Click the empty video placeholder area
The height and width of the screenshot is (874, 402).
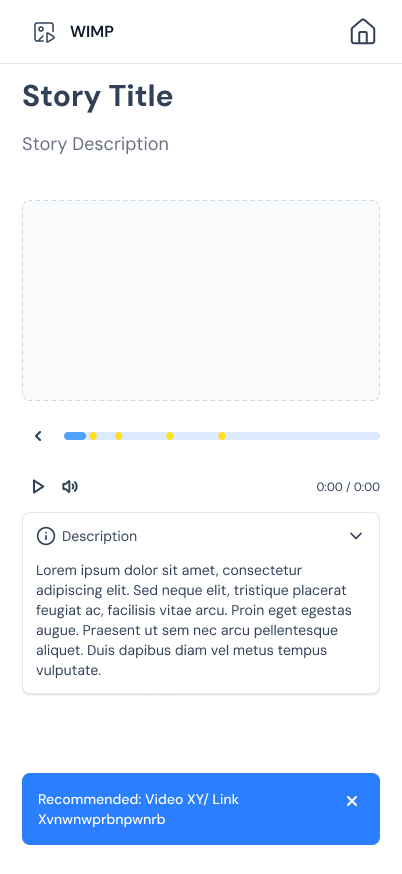pos(201,300)
